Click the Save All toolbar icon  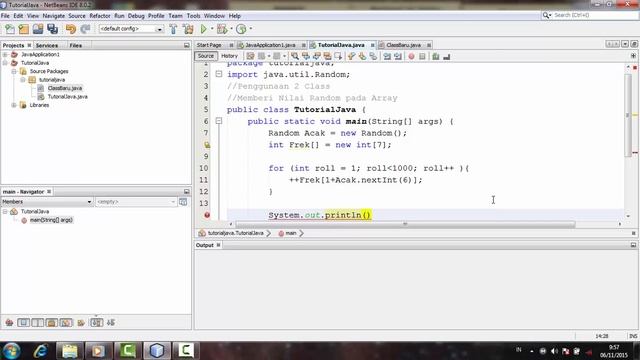pyautogui.click(x=53, y=29)
